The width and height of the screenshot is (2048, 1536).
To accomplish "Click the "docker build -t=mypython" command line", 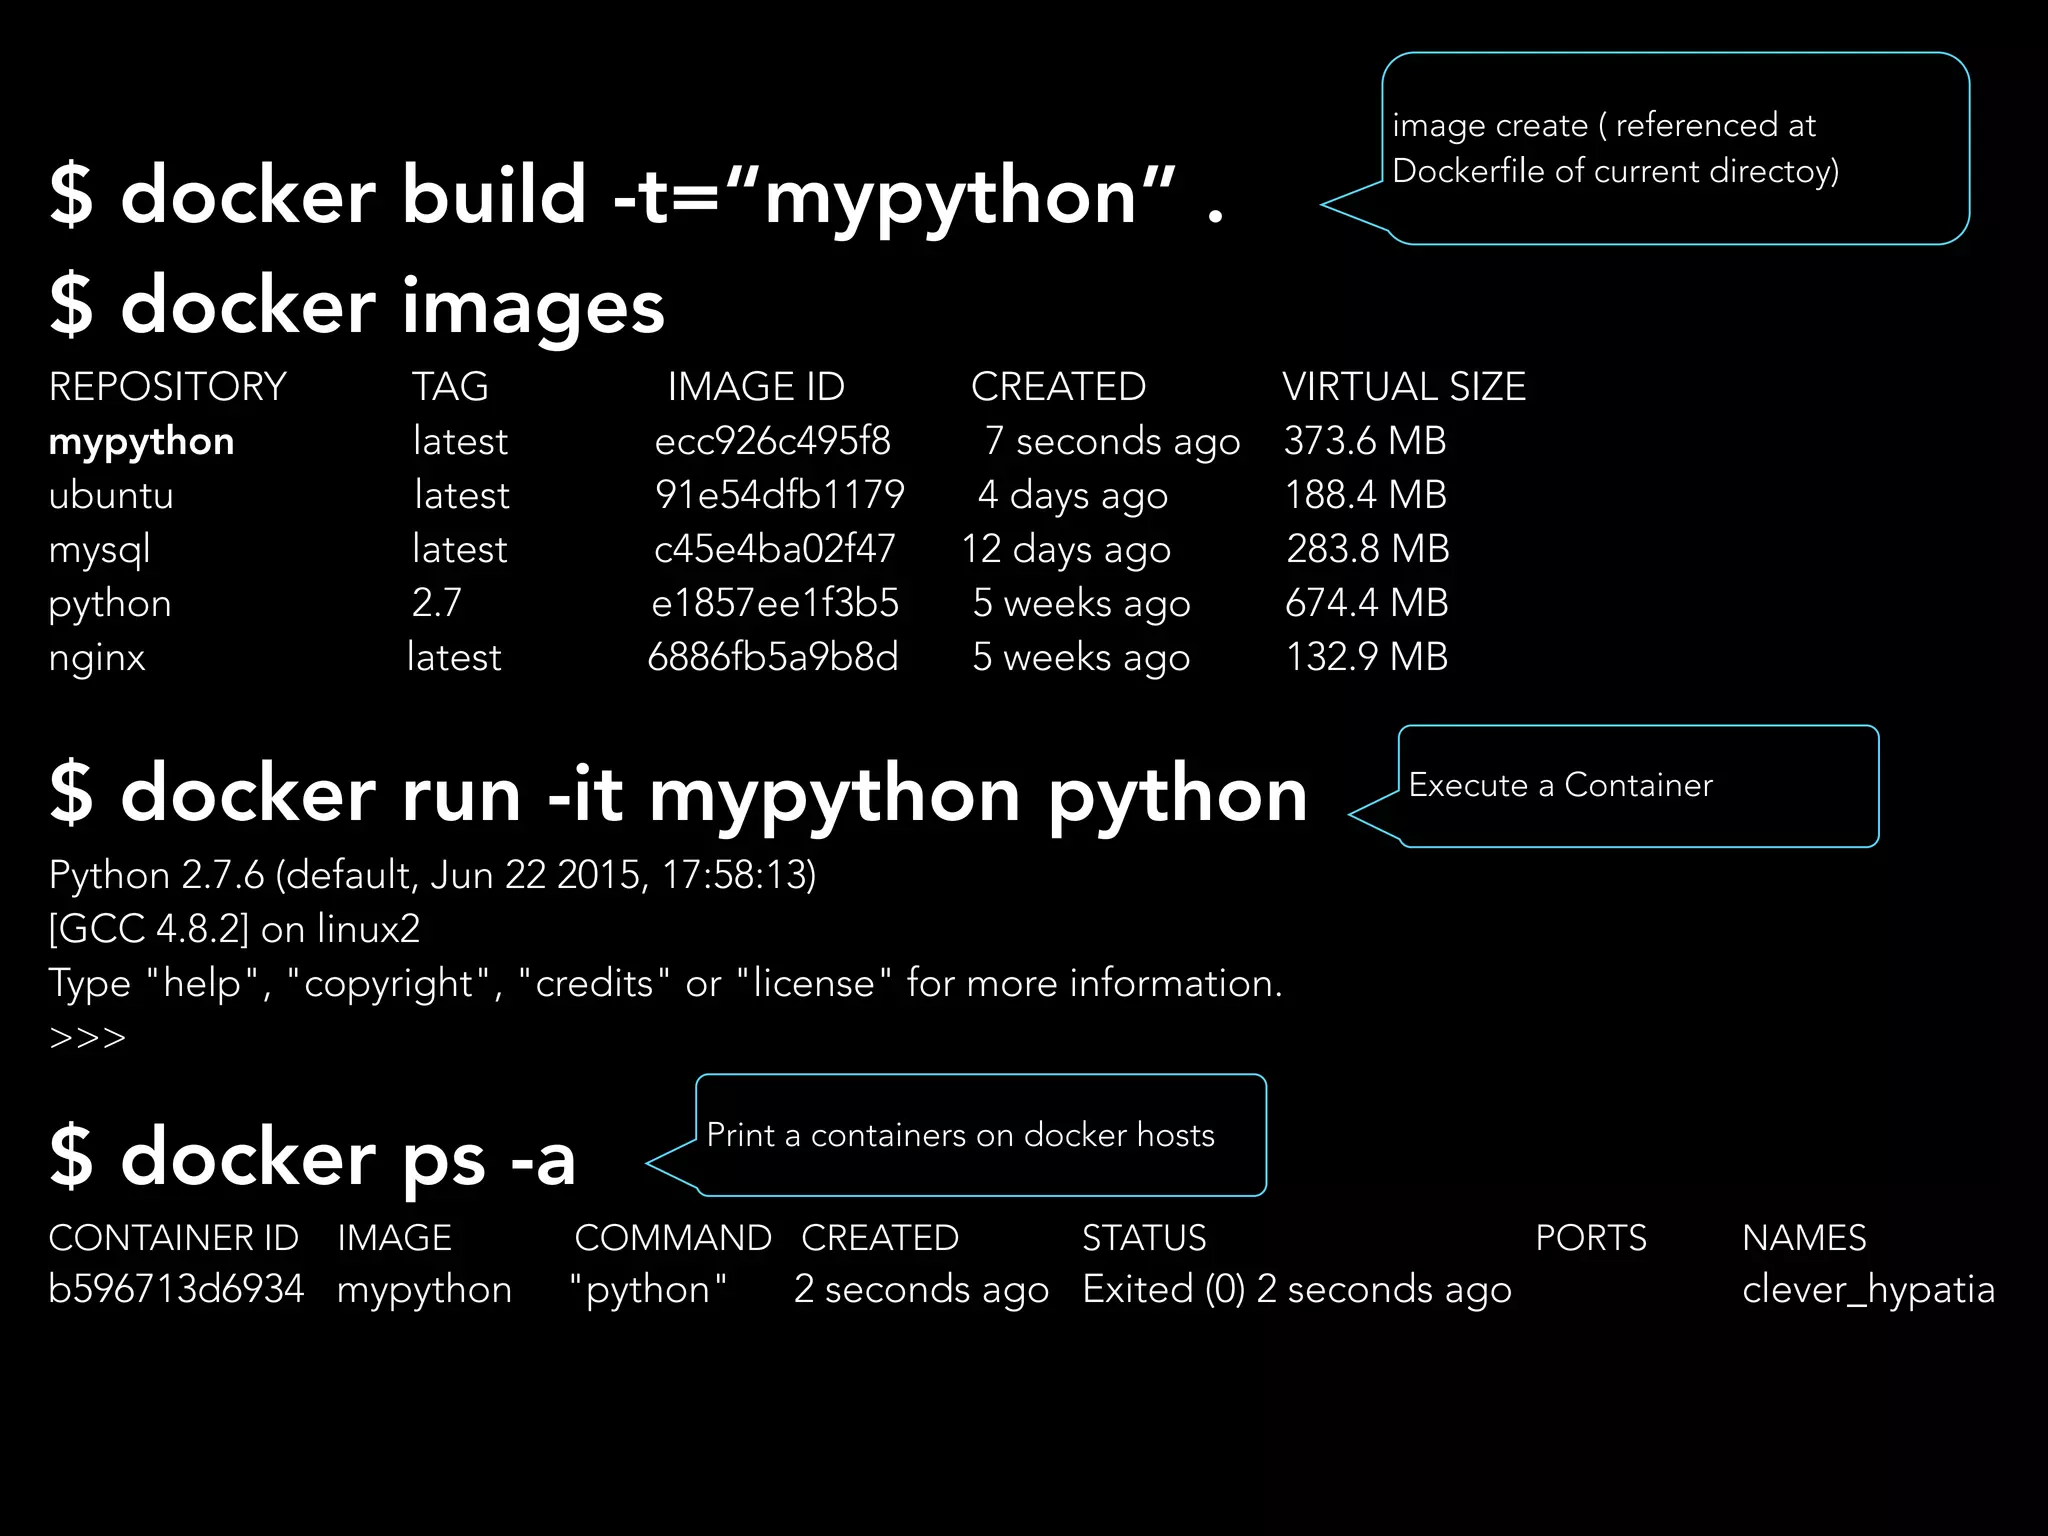I will click(x=636, y=196).
